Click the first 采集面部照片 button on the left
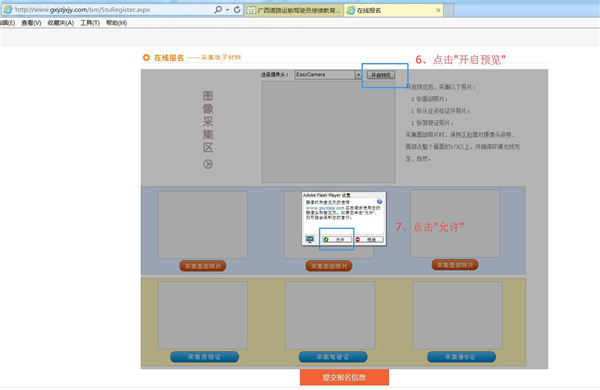Viewport: 600px width, 390px height. coord(203,266)
